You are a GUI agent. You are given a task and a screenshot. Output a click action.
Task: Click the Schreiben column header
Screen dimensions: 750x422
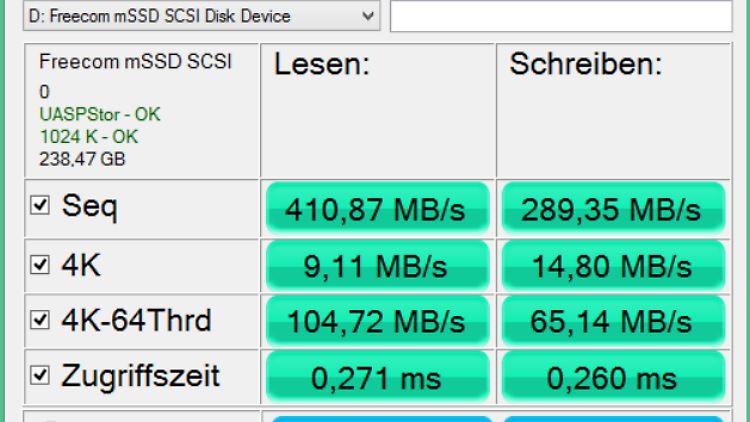pos(586,66)
